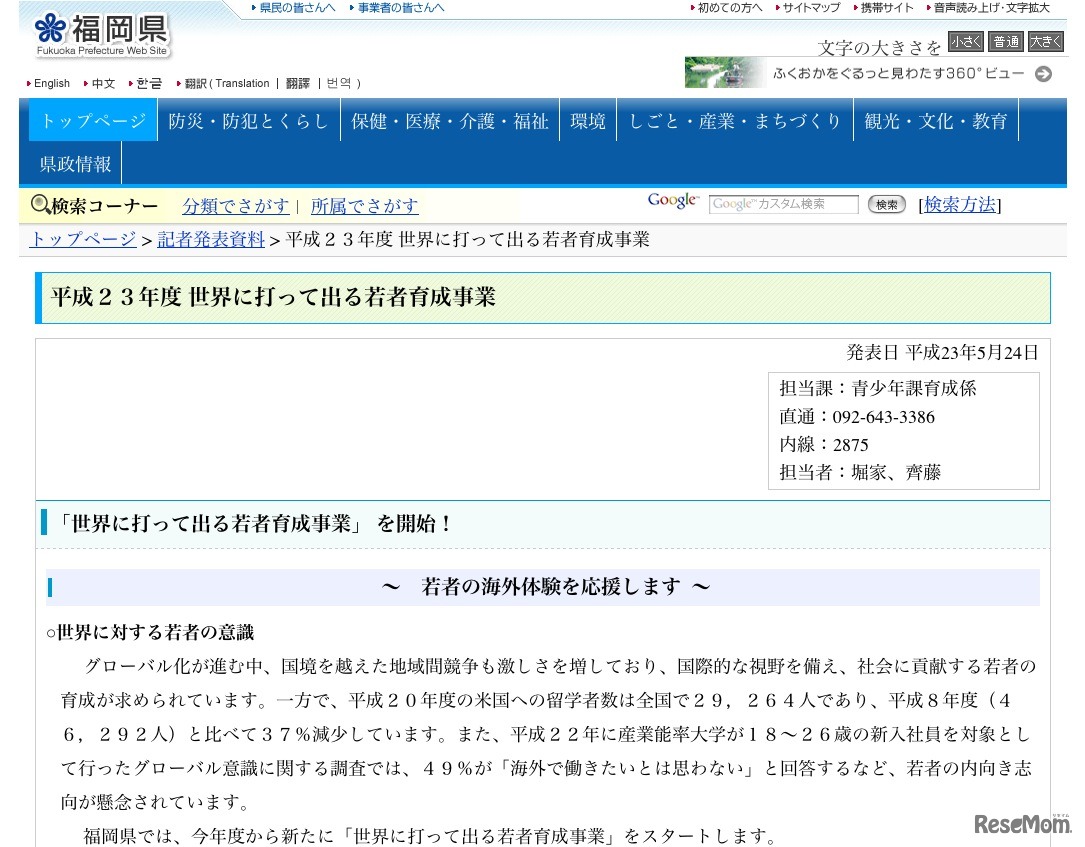Set text size to 普通 (normal)

(x=1005, y=42)
